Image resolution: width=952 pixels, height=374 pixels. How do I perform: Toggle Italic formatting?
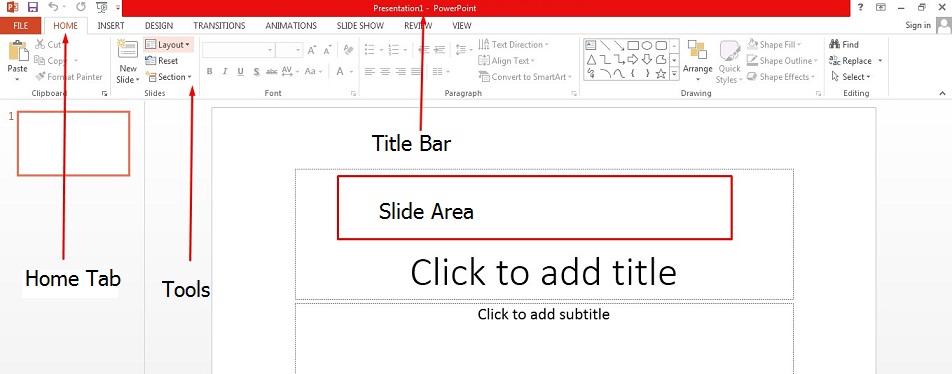[x=225, y=72]
